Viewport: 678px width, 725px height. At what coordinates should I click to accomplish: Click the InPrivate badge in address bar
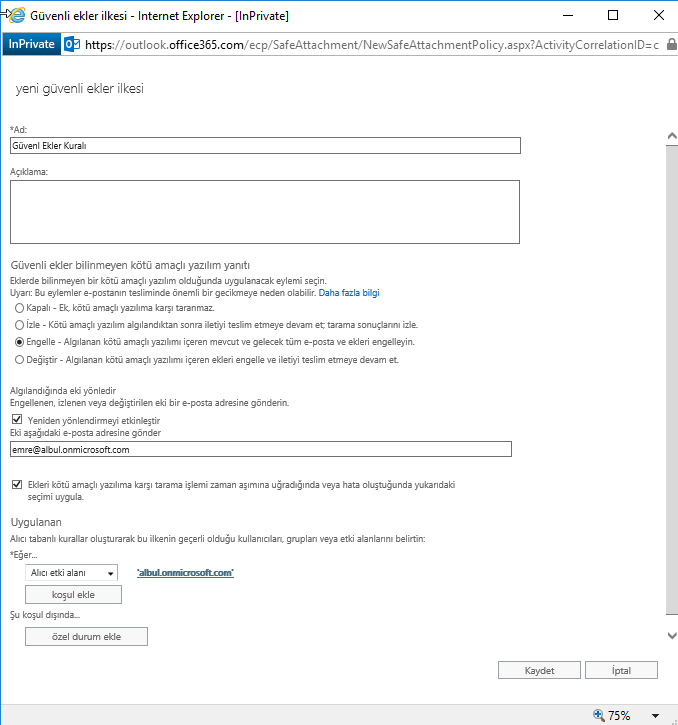click(x=31, y=44)
